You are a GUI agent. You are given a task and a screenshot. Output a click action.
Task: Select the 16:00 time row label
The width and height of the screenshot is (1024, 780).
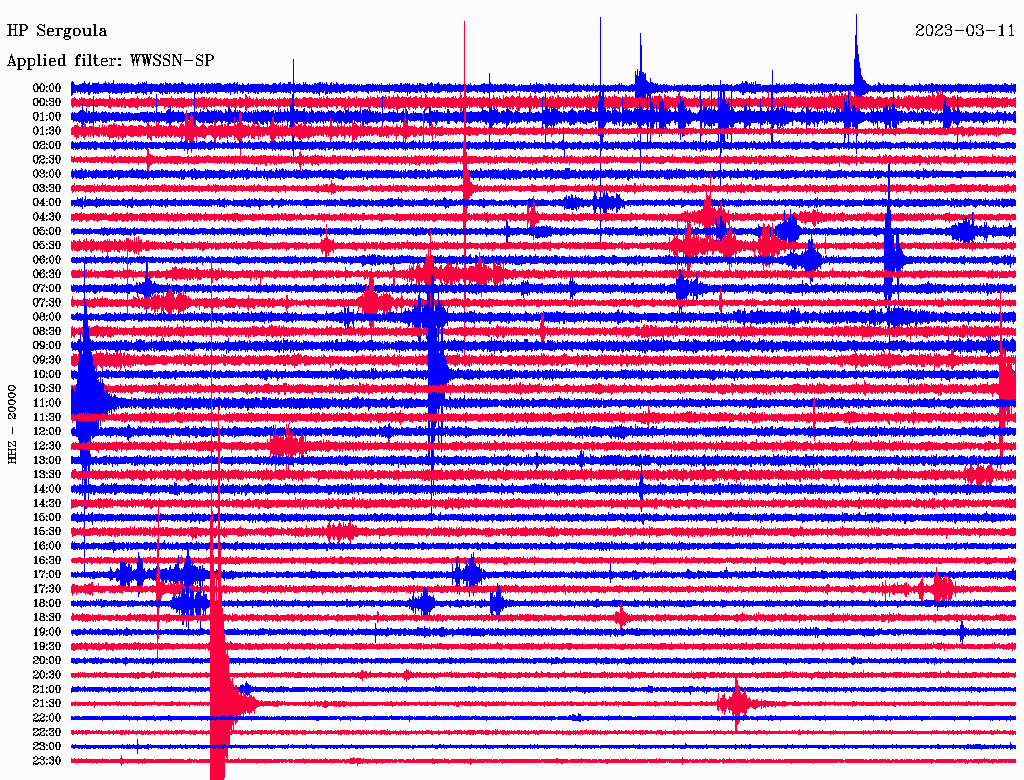47,546
